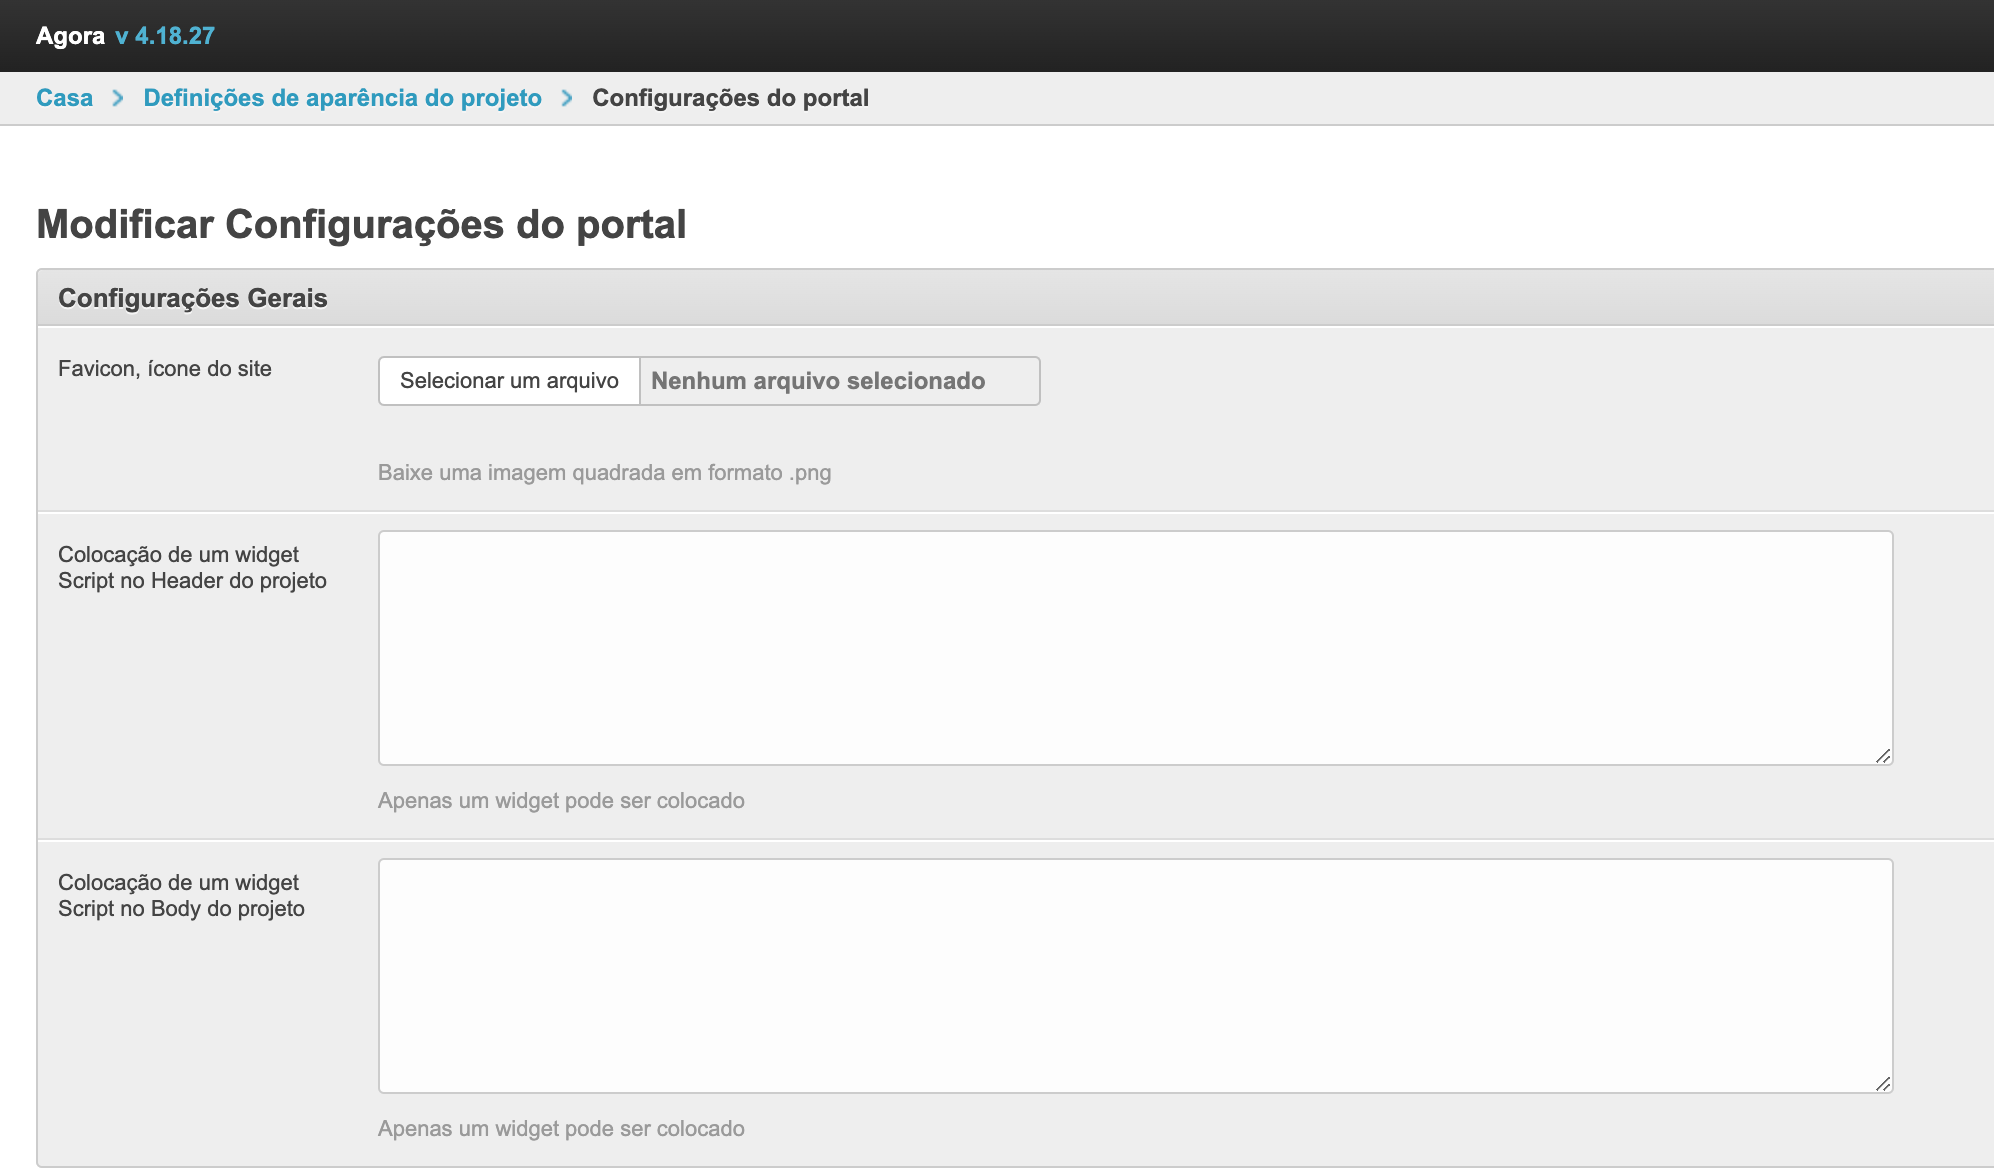Focus the Body widget script textarea
This screenshot has height=1172, width=1994.
pos(1135,976)
